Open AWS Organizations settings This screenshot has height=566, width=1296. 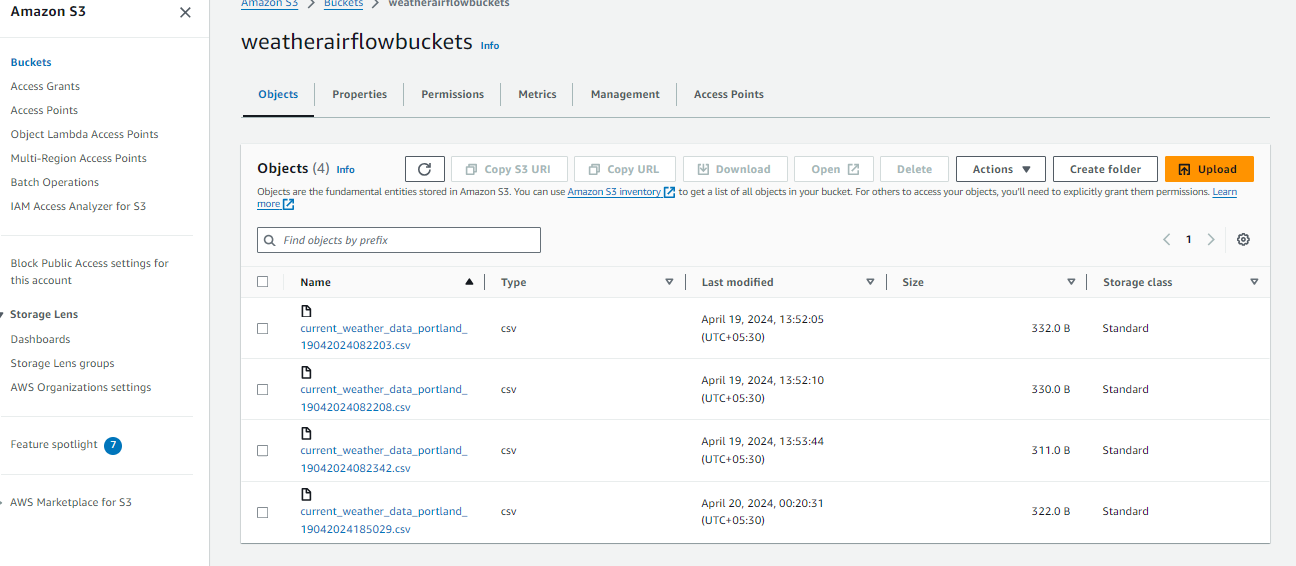coord(81,387)
